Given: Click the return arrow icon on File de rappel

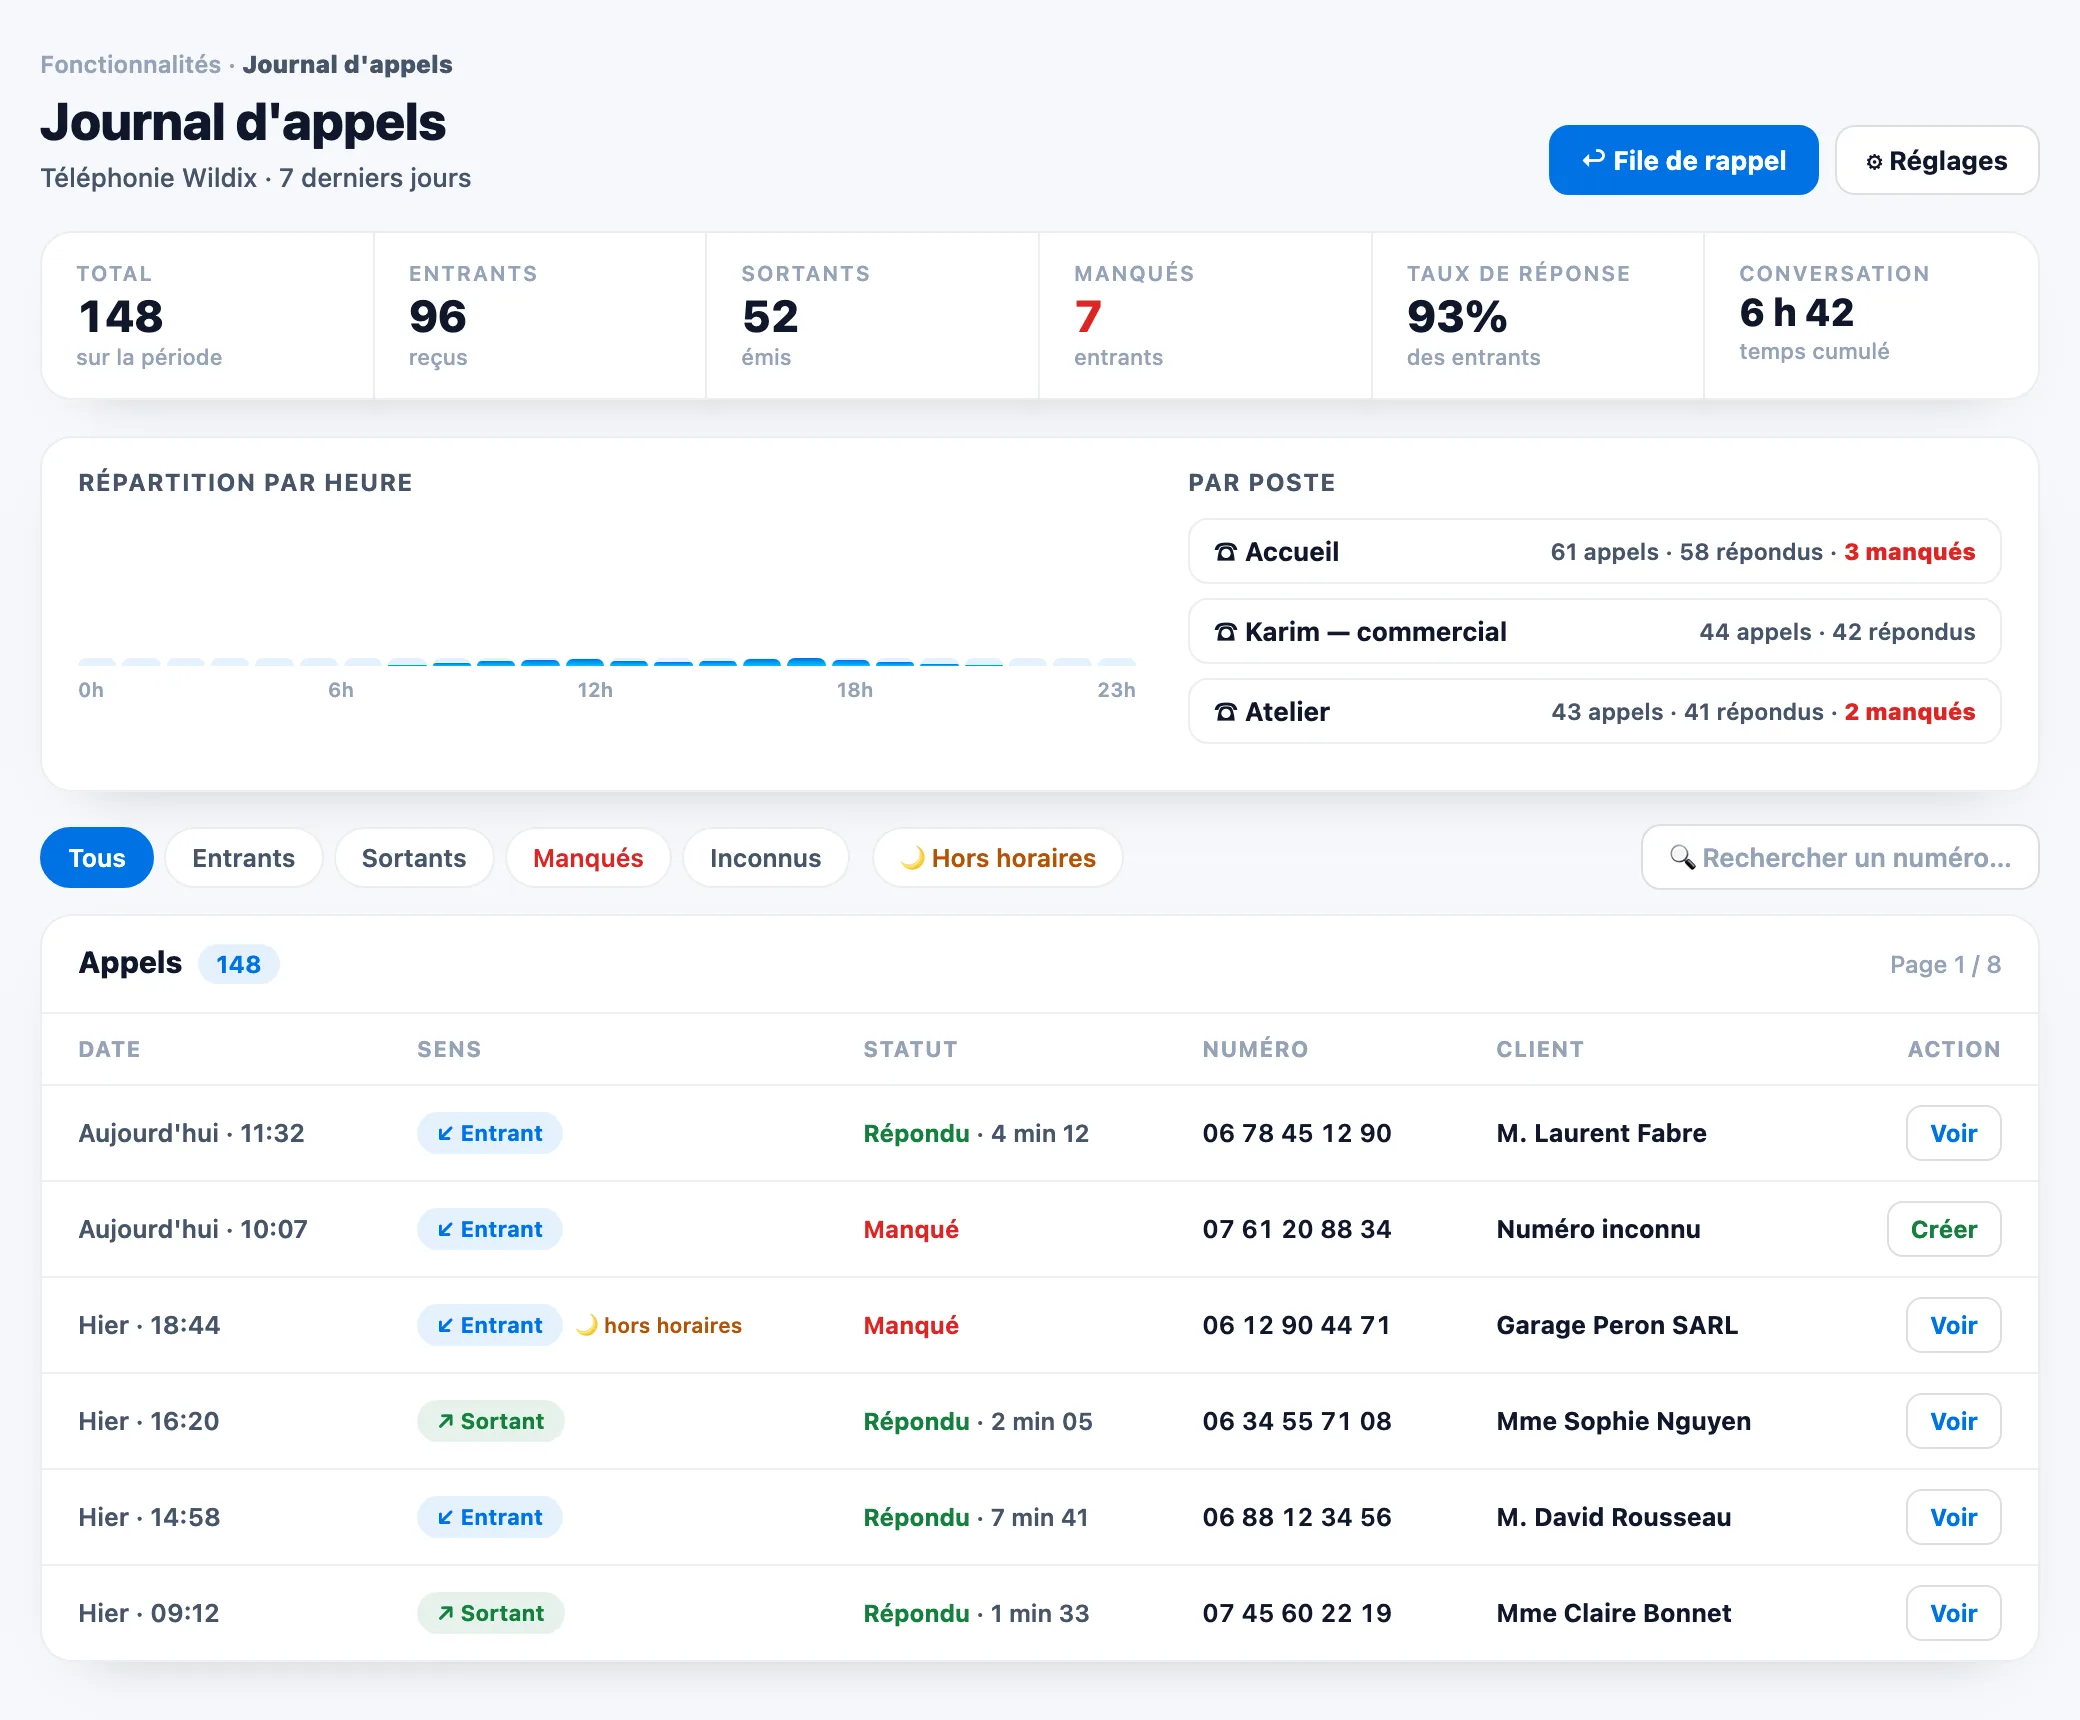Looking at the screenshot, I should pyautogui.click(x=1594, y=160).
